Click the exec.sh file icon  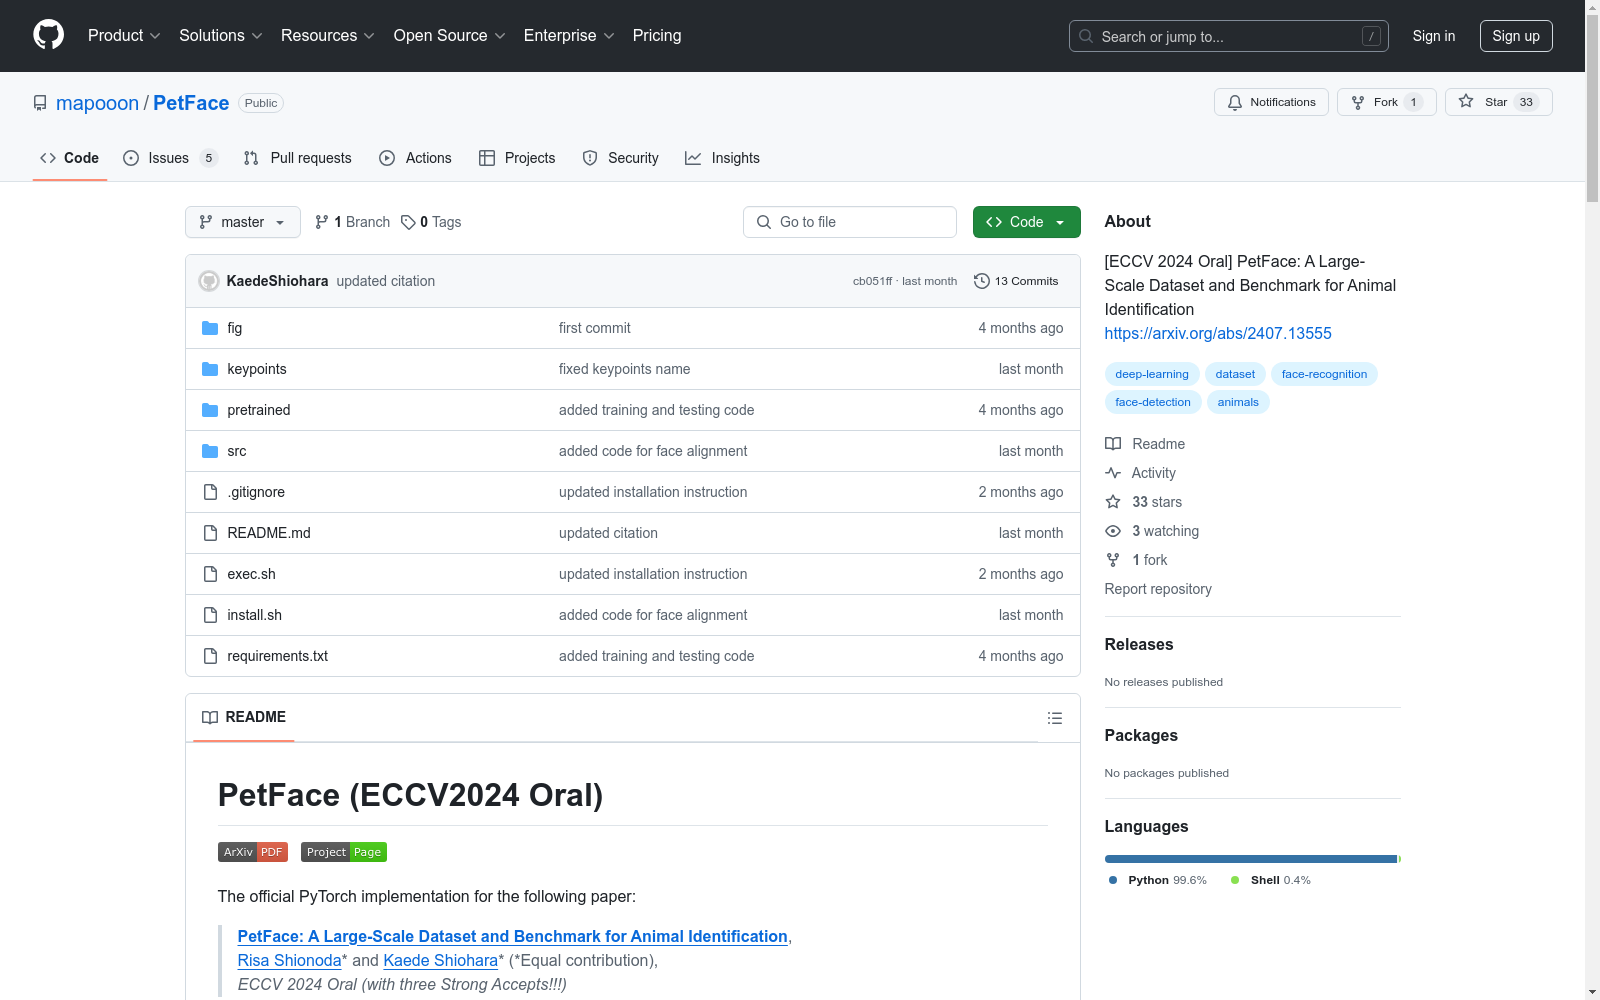click(210, 574)
